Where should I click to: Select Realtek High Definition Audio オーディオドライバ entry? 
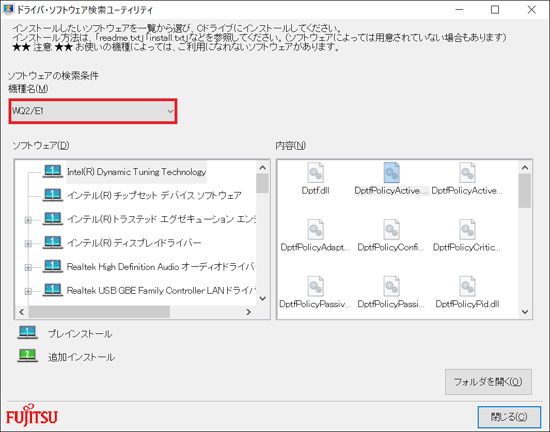[161, 267]
